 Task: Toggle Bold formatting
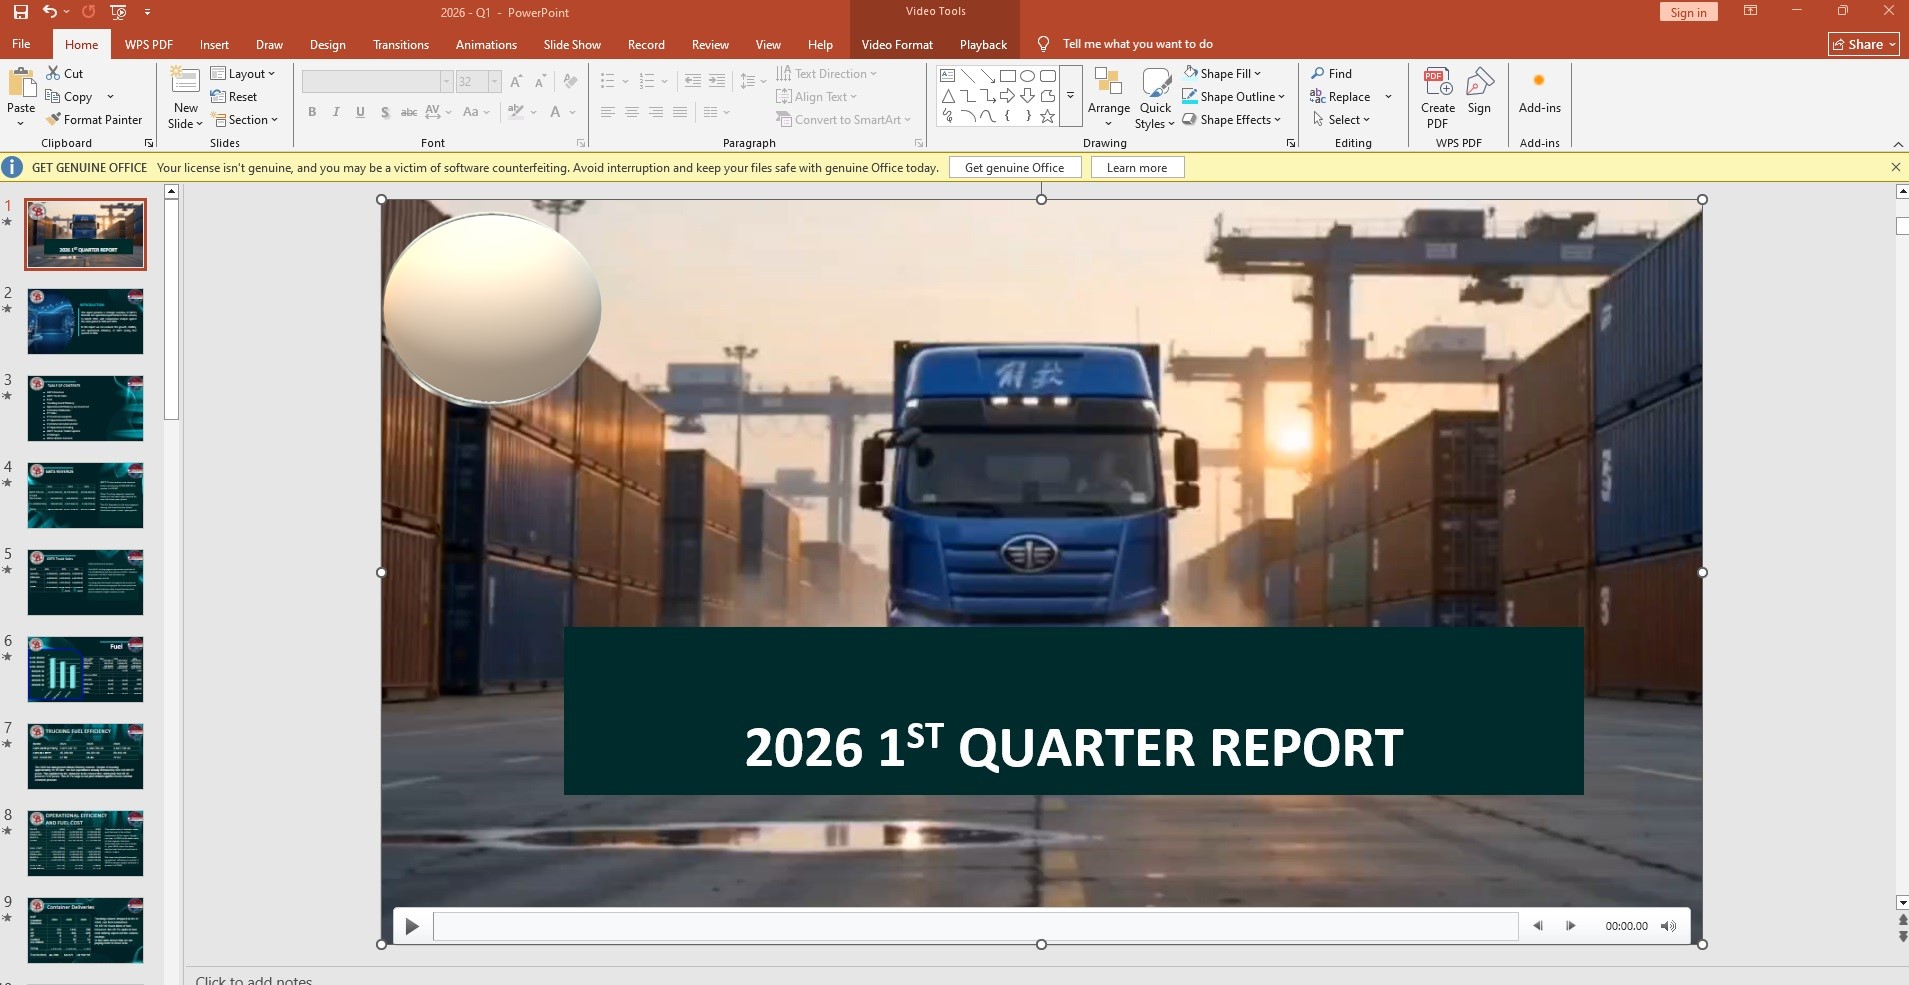(x=312, y=112)
